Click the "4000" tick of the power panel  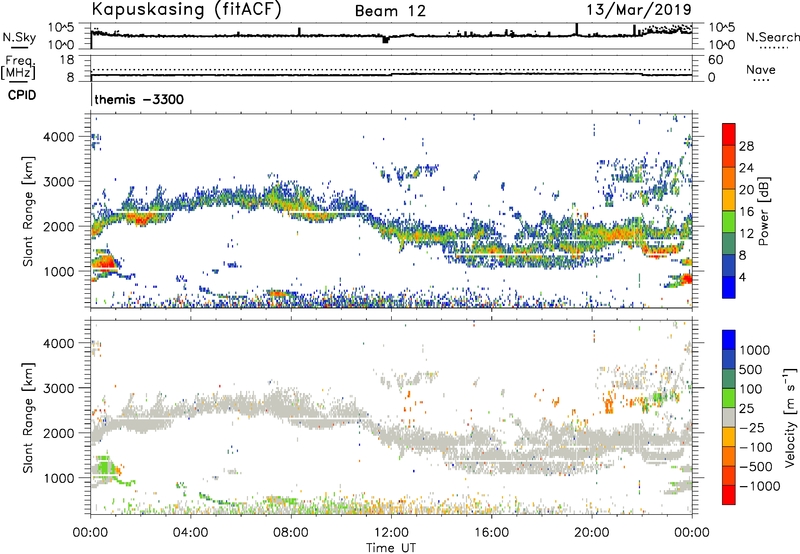click(58, 137)
